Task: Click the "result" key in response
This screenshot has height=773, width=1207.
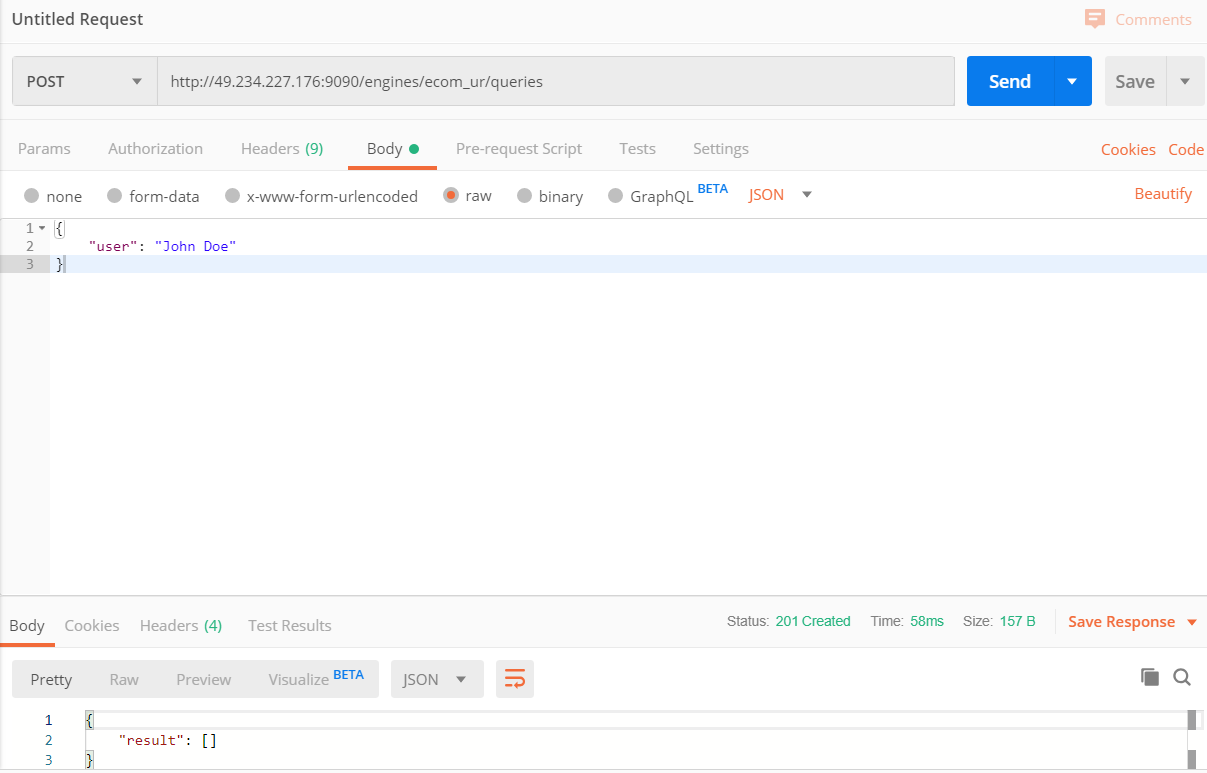Action: point(151,741)
